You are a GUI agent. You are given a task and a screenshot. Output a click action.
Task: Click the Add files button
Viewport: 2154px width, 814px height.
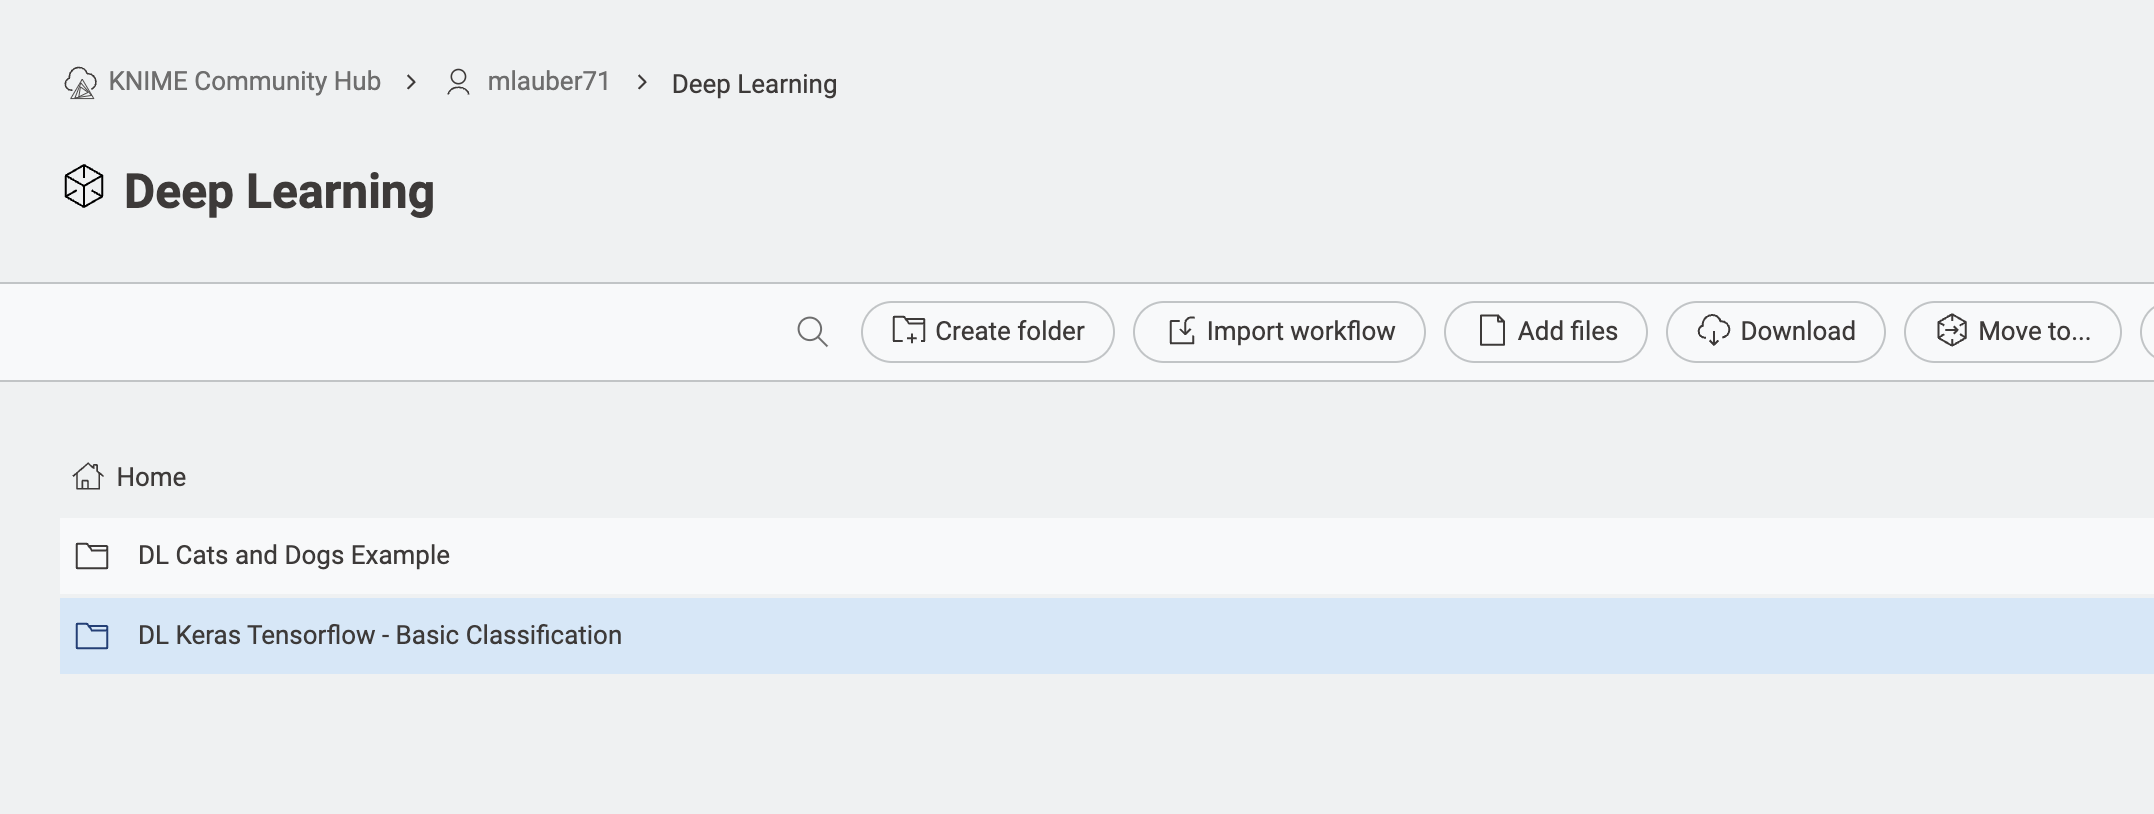point(1545,332)
